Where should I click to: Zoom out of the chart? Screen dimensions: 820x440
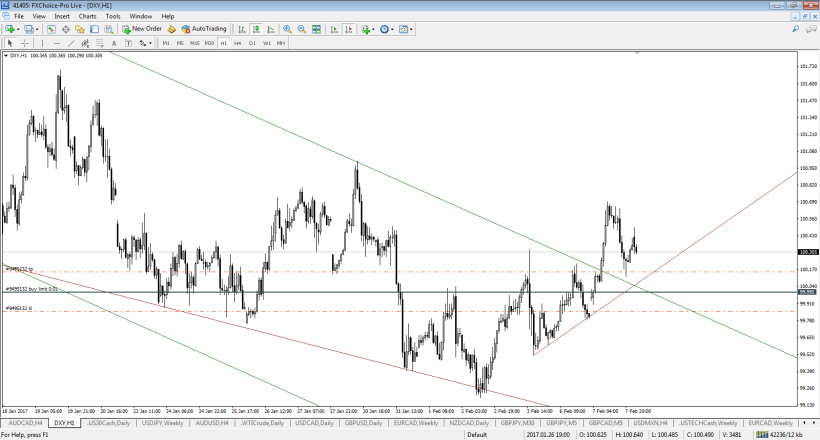[x=302, y=29]
